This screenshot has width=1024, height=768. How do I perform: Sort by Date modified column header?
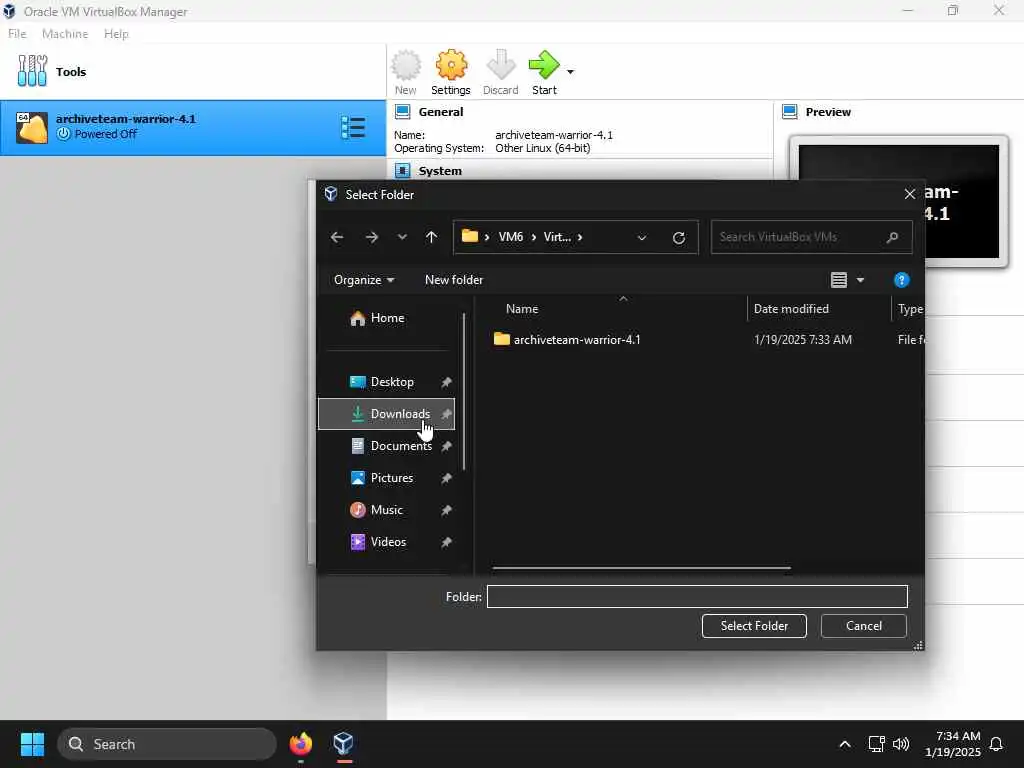point(791,309)
